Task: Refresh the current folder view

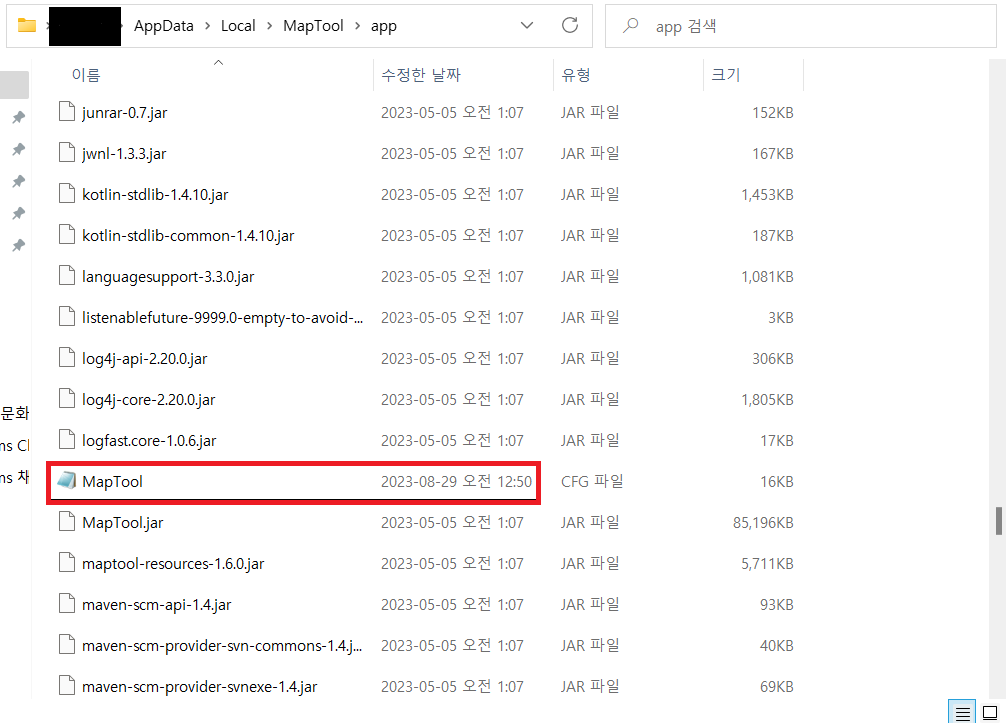Action: click(x=570, y=25)
